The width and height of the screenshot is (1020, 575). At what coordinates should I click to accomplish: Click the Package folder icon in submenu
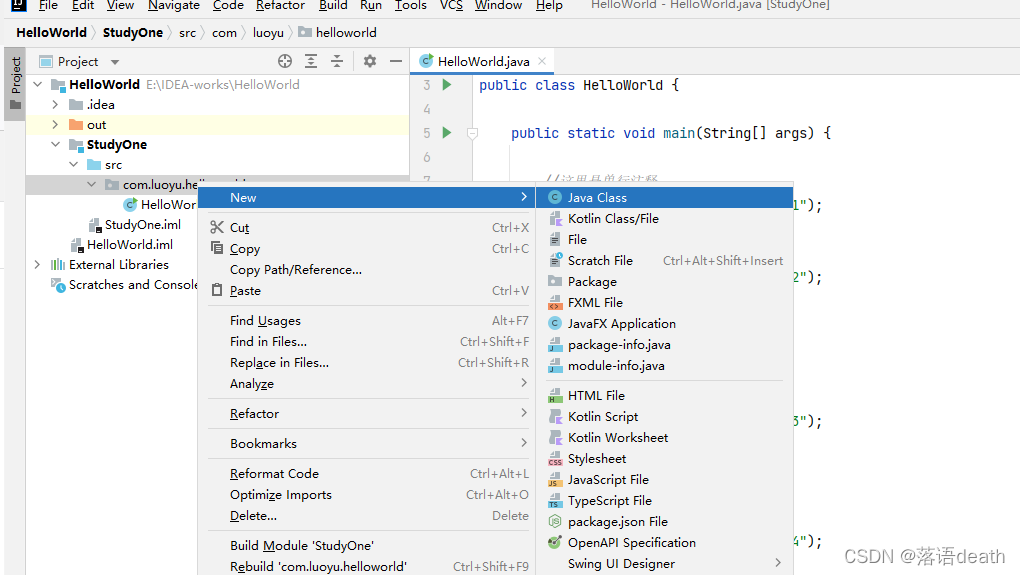tap(555, 281)
